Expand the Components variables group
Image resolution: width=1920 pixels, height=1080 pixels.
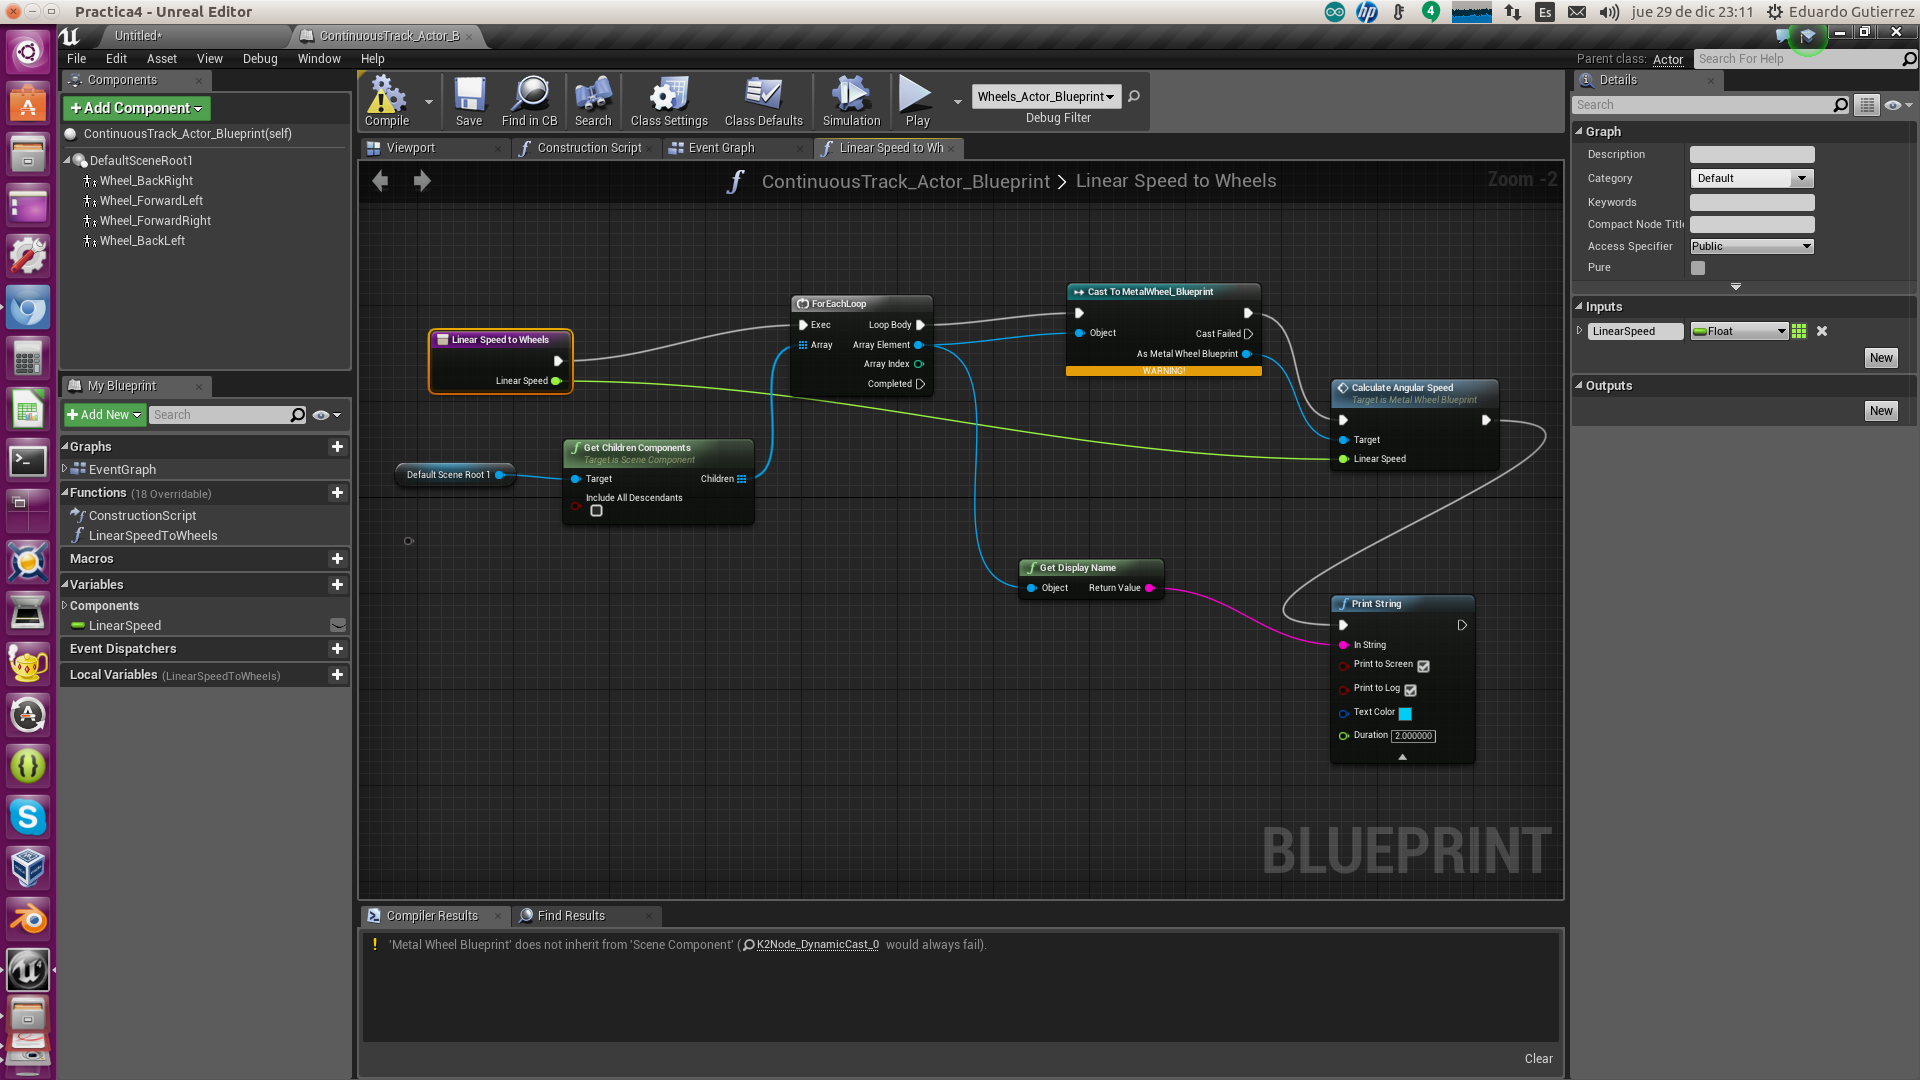[65, 605]
